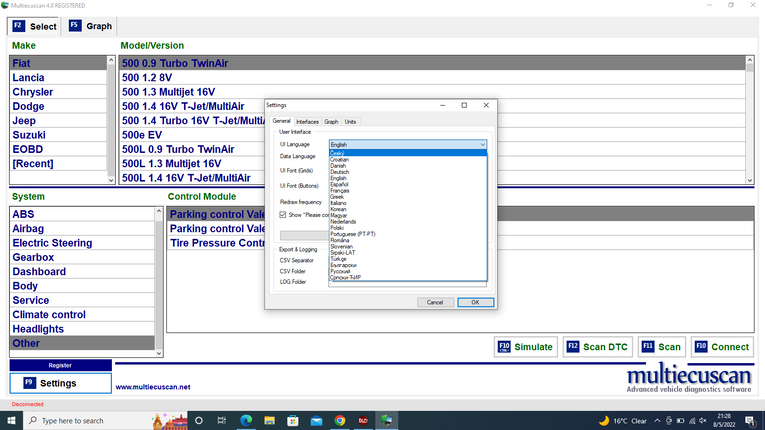
Task: Click the F10 Simulate button
Action: [x=525, y=347]
